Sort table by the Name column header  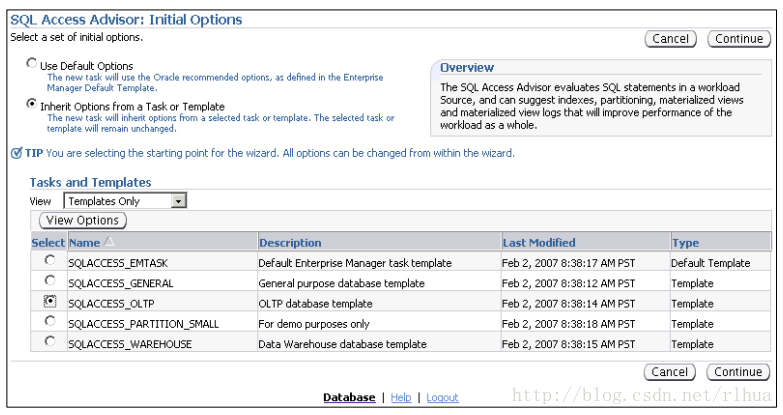click(84, 243)
